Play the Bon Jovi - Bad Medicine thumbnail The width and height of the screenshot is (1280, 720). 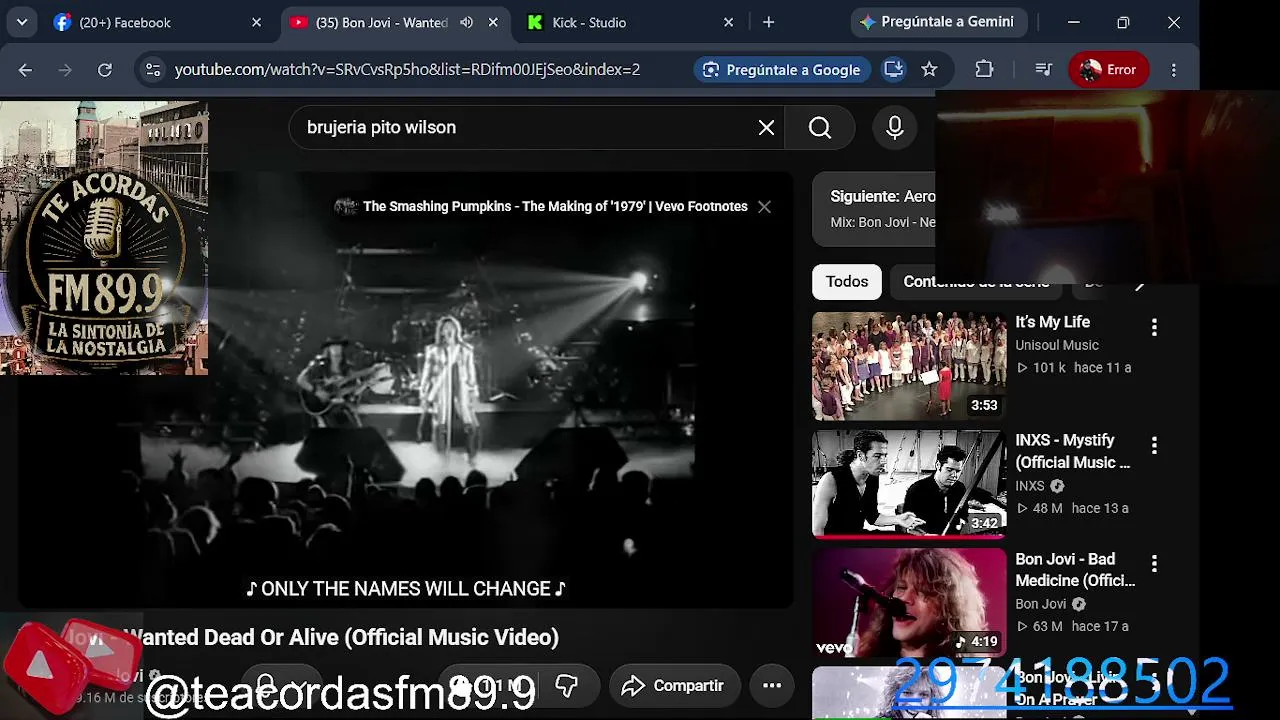pos(909,602)
